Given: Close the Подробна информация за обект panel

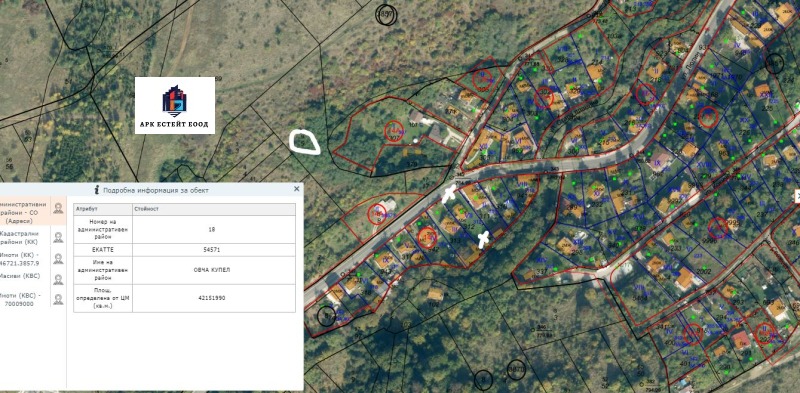Looking at the screenshot, I should [x=296, y=189].
